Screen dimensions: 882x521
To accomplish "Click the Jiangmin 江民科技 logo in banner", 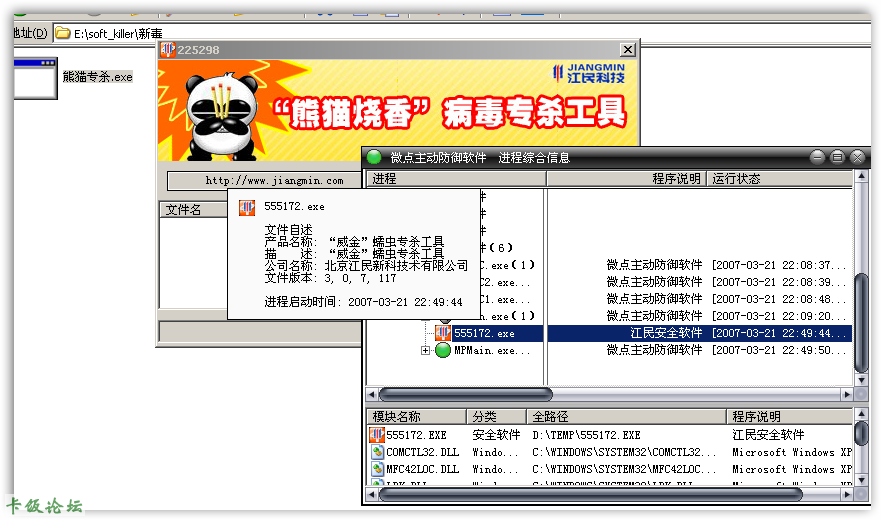I will coord(589,73).
